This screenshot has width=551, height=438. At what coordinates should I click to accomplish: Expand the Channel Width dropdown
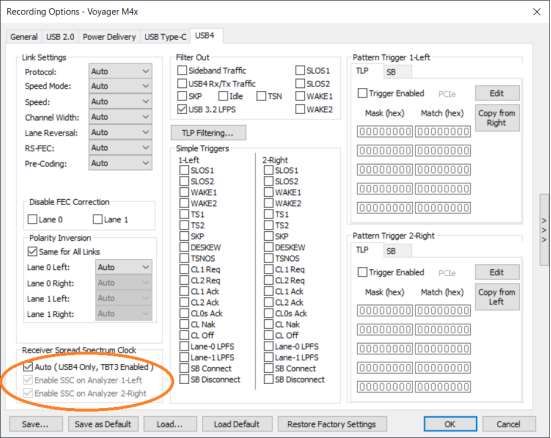pos(120,117)
